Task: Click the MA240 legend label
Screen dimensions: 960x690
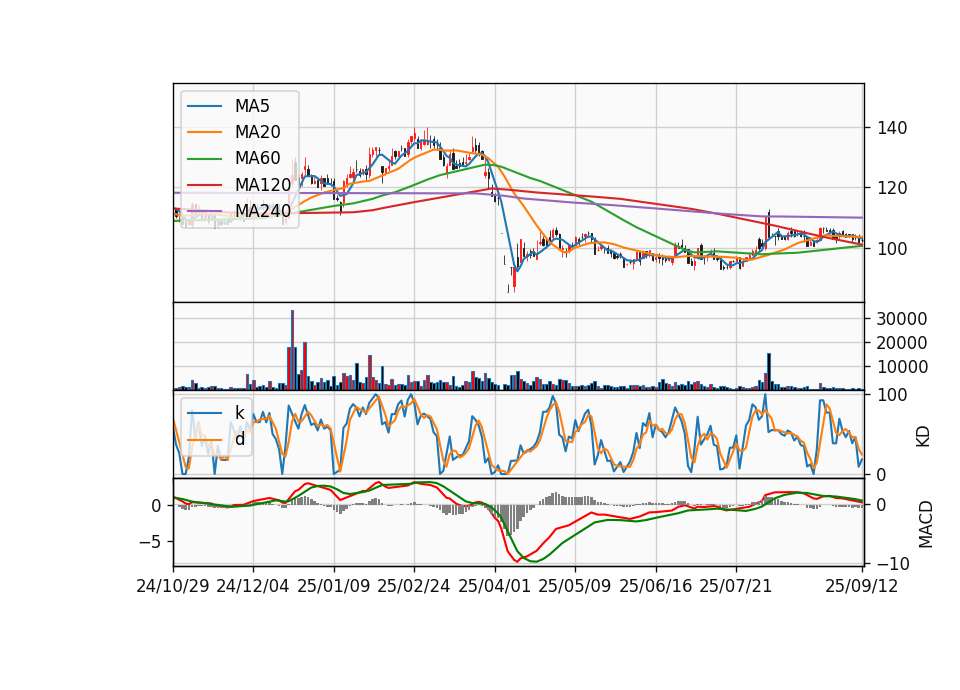Action: [263, 211]
